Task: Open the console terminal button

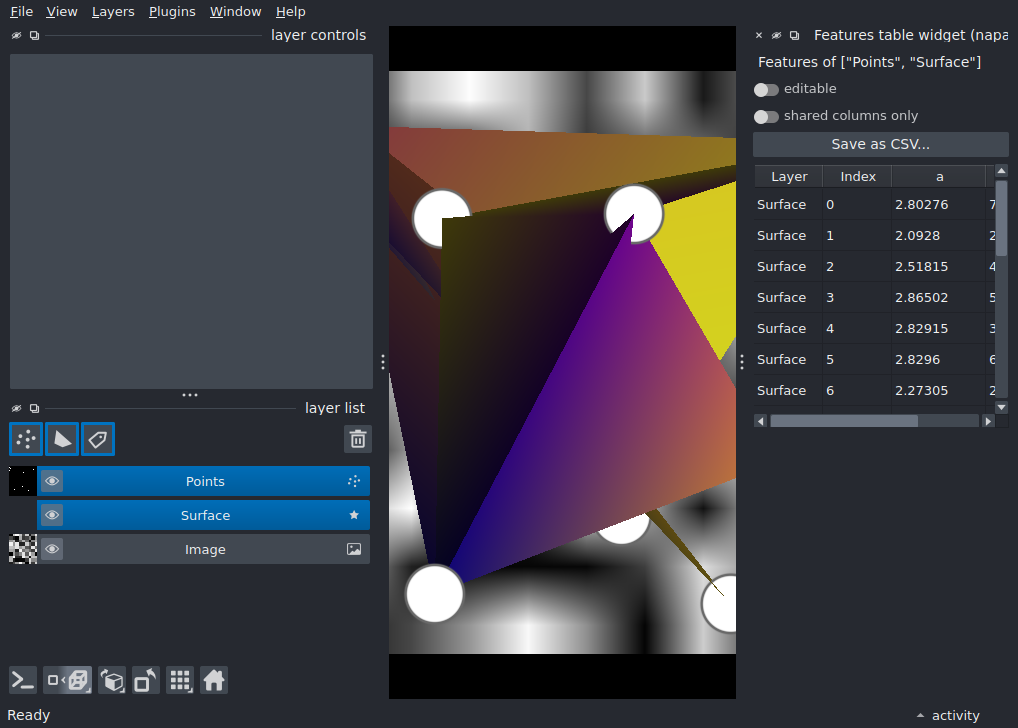Action: (23, 681)
